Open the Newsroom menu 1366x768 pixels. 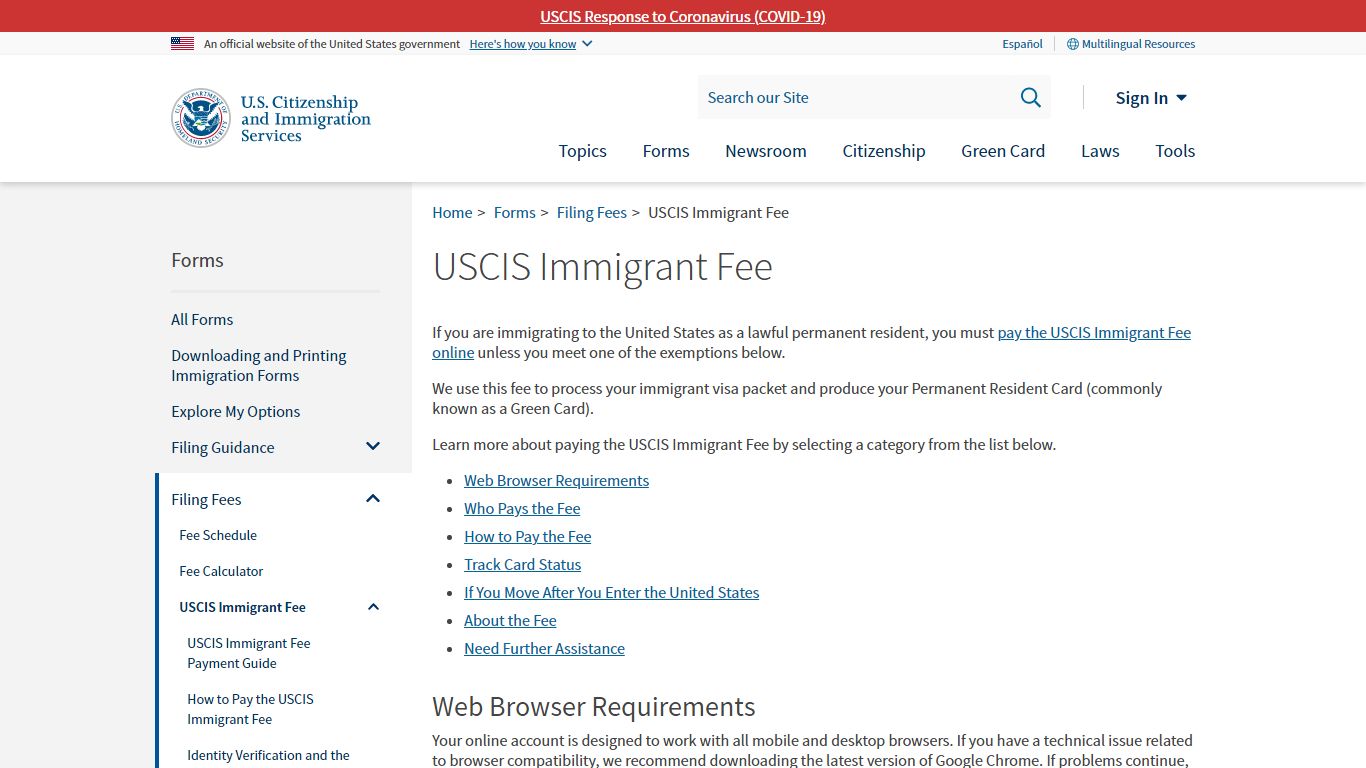coord(766,151)
